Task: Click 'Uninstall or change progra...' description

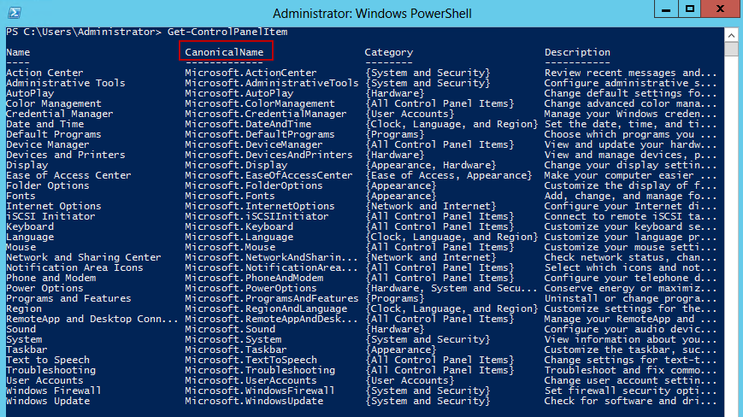Action: (631, 299)
